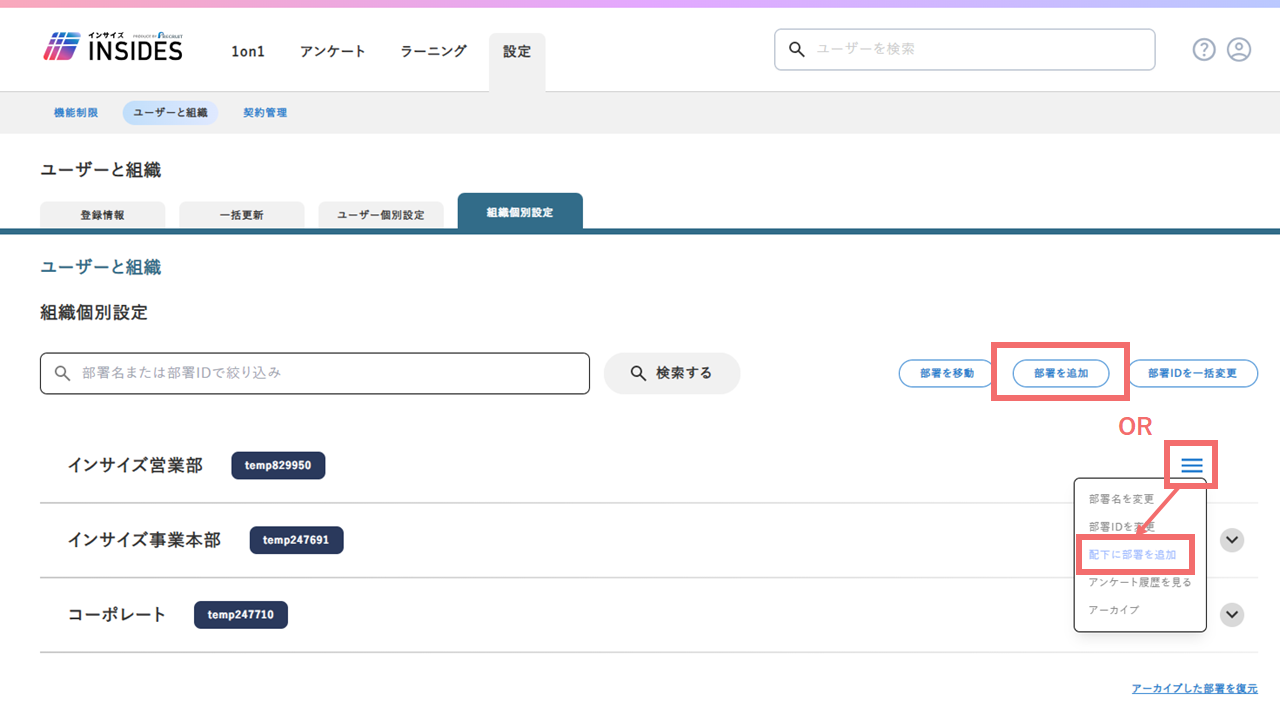This screenshot has height=720, width=1281.
Task: Choose 配下に部署を追加 in the context menu
Action: pyautogui.click(x=1134, y=554)
